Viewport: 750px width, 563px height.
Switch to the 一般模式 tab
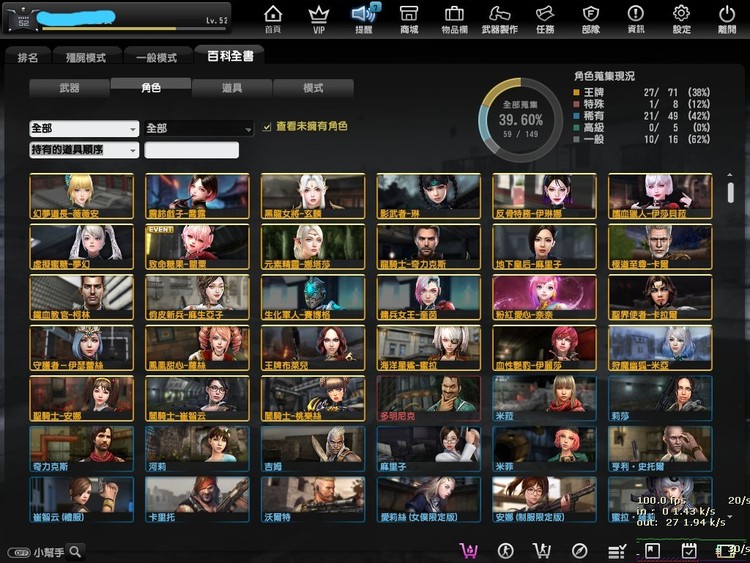tap(157, 57)
